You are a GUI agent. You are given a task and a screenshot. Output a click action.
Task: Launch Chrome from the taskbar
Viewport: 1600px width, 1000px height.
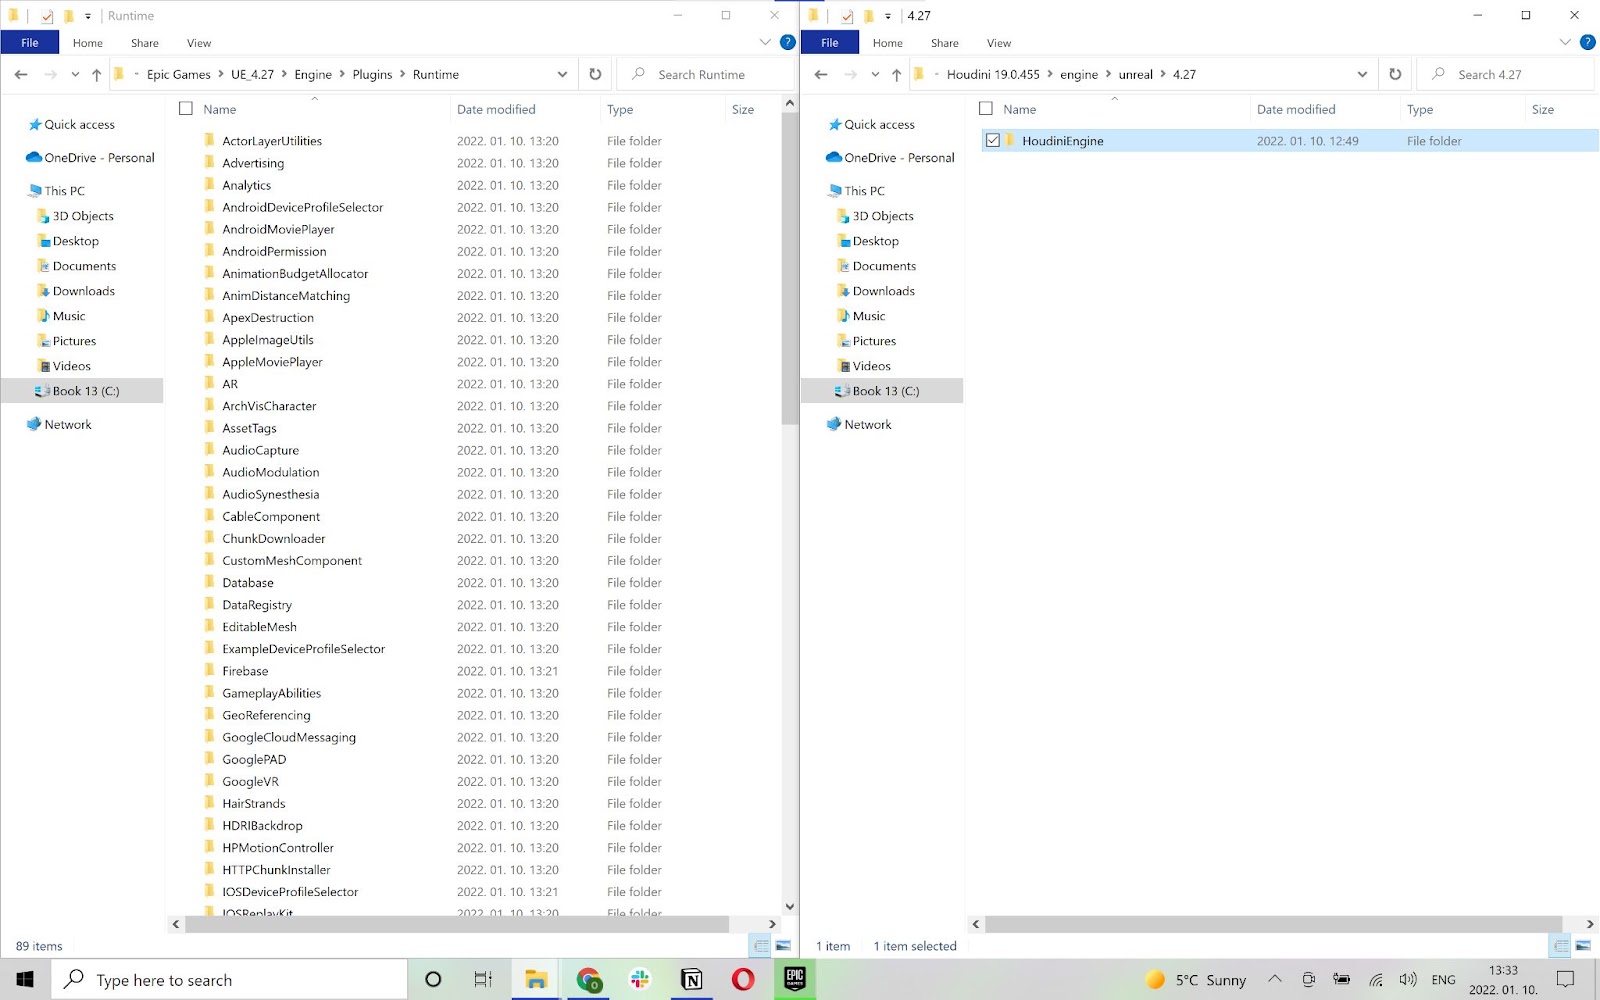(588, 980)
